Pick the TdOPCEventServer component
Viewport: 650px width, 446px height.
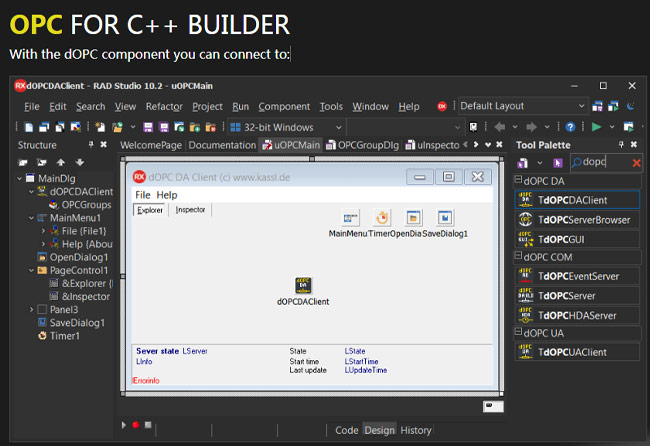coord(577,276)
